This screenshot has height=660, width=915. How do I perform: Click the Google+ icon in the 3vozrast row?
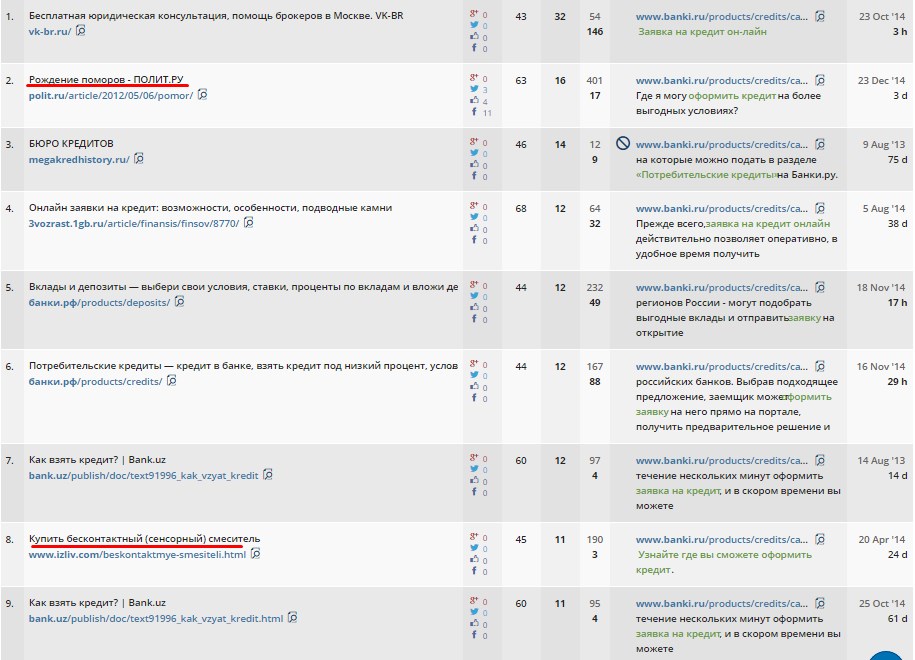point(474,206)
